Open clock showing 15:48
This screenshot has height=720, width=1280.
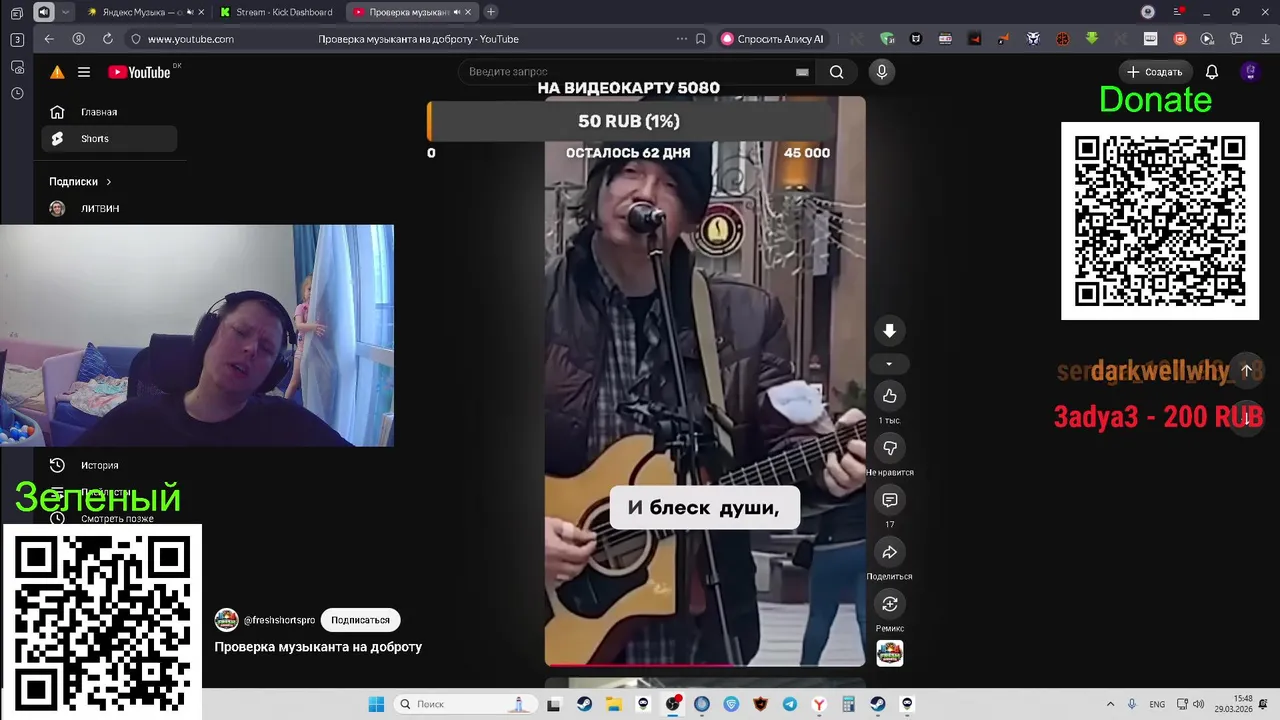(x=1234, y=704)
